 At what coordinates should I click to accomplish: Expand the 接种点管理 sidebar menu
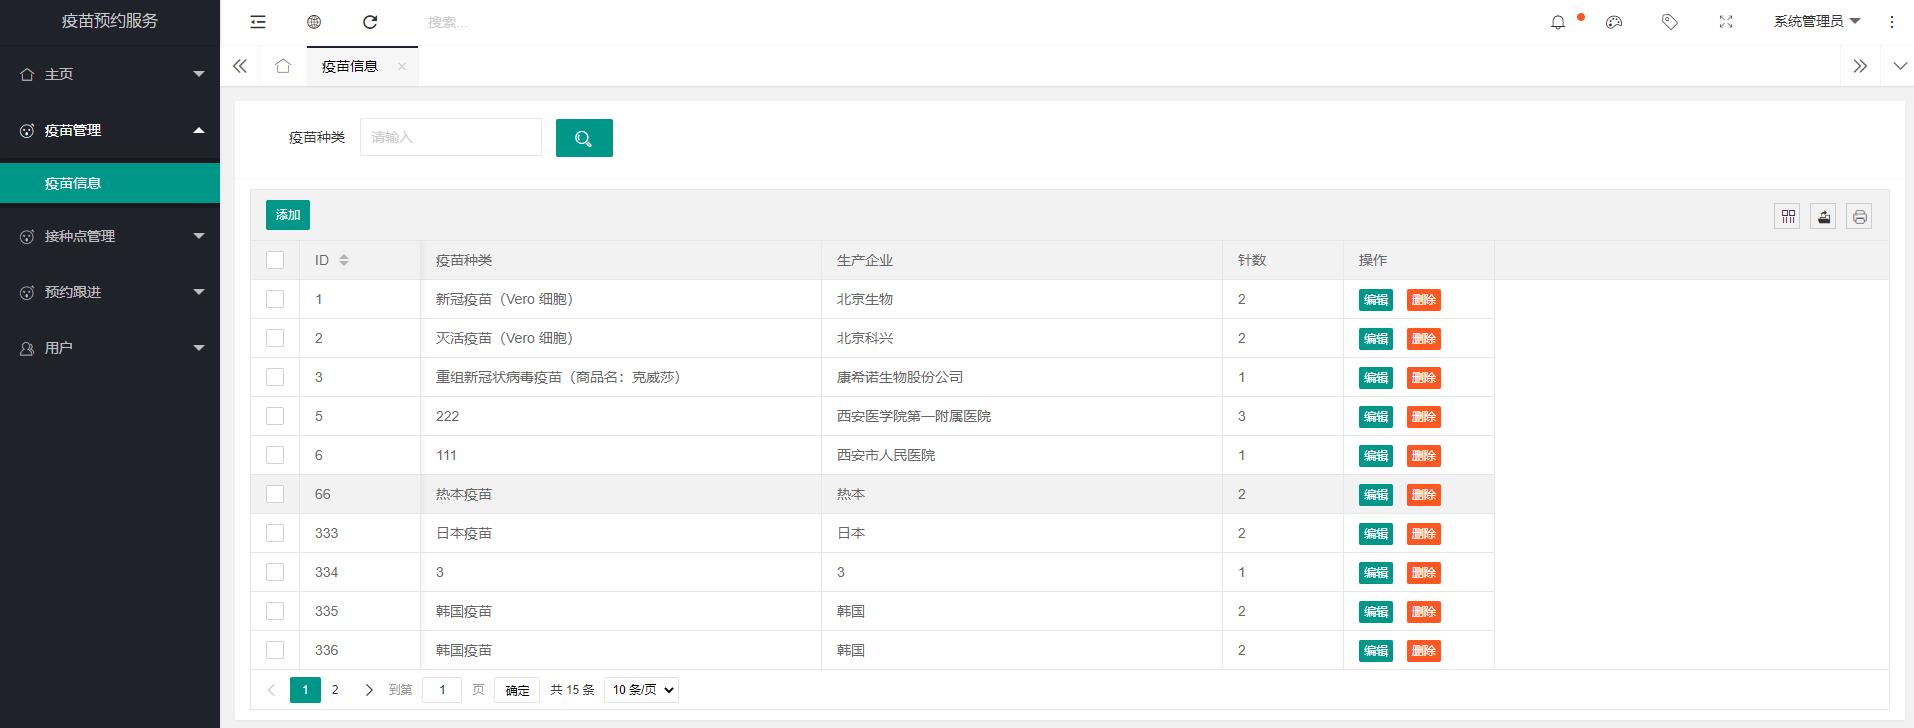coord(110,236)
